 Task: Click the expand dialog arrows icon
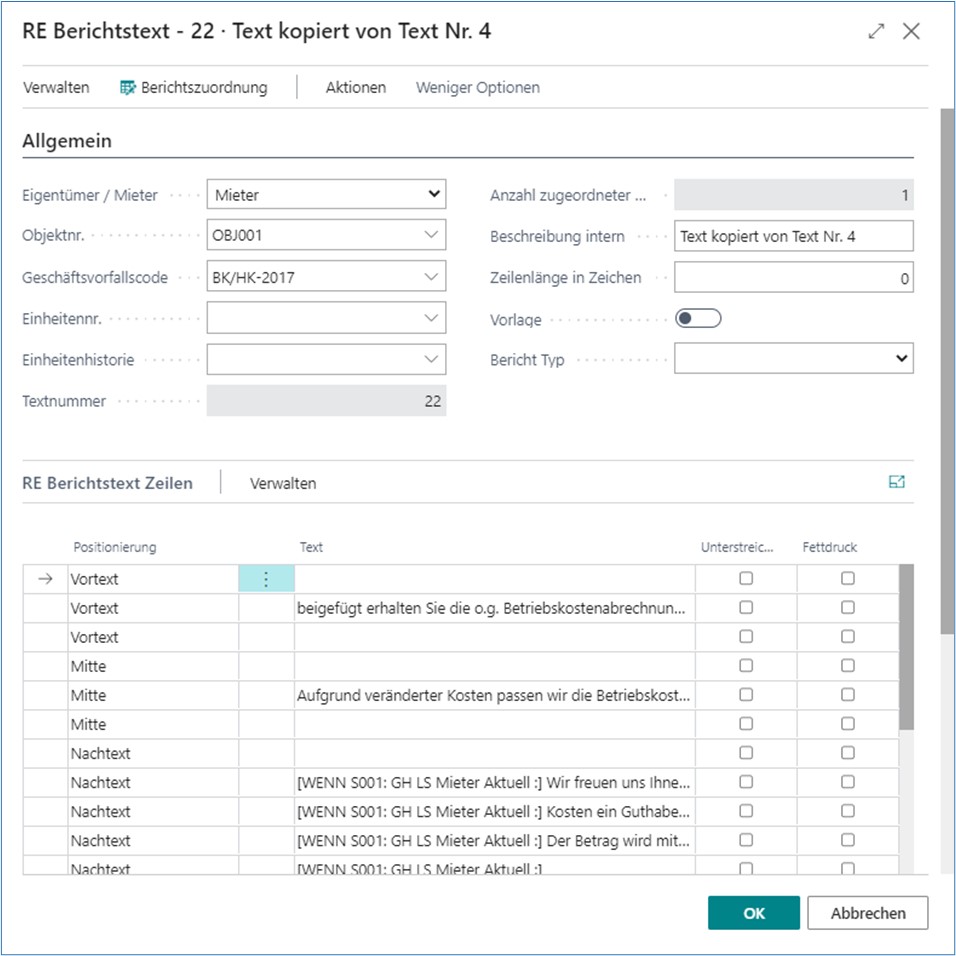click(x=876, y=31)
